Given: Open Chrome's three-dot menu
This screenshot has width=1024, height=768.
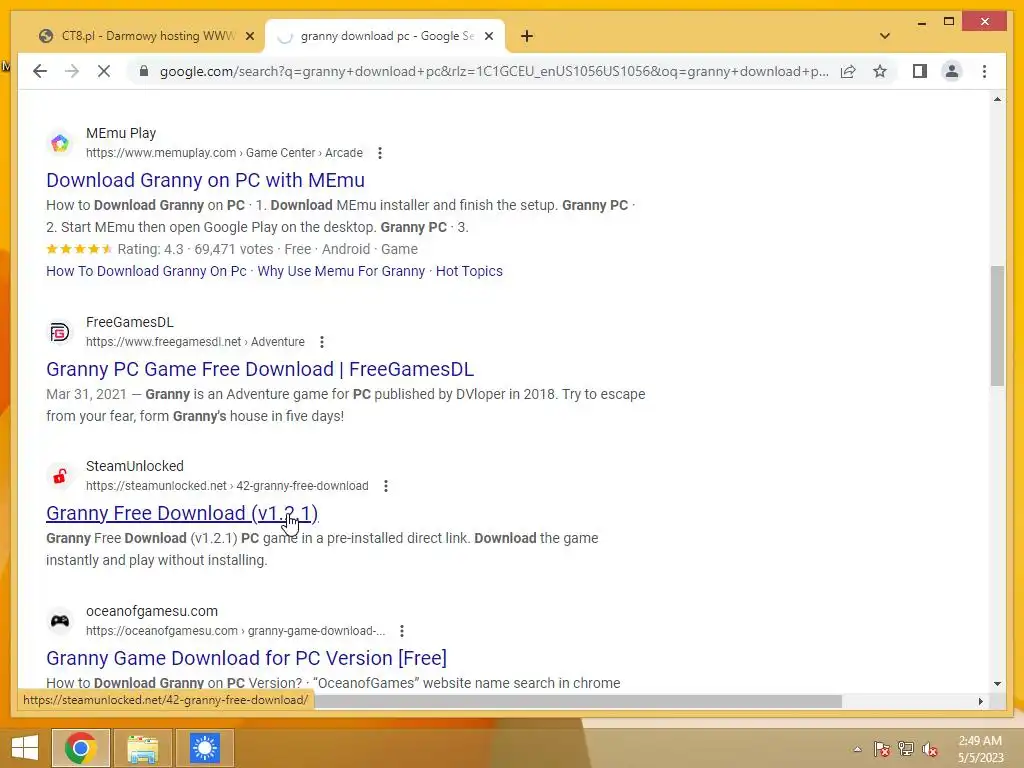Looking at the screenshot, I should [x=984, y=71].
